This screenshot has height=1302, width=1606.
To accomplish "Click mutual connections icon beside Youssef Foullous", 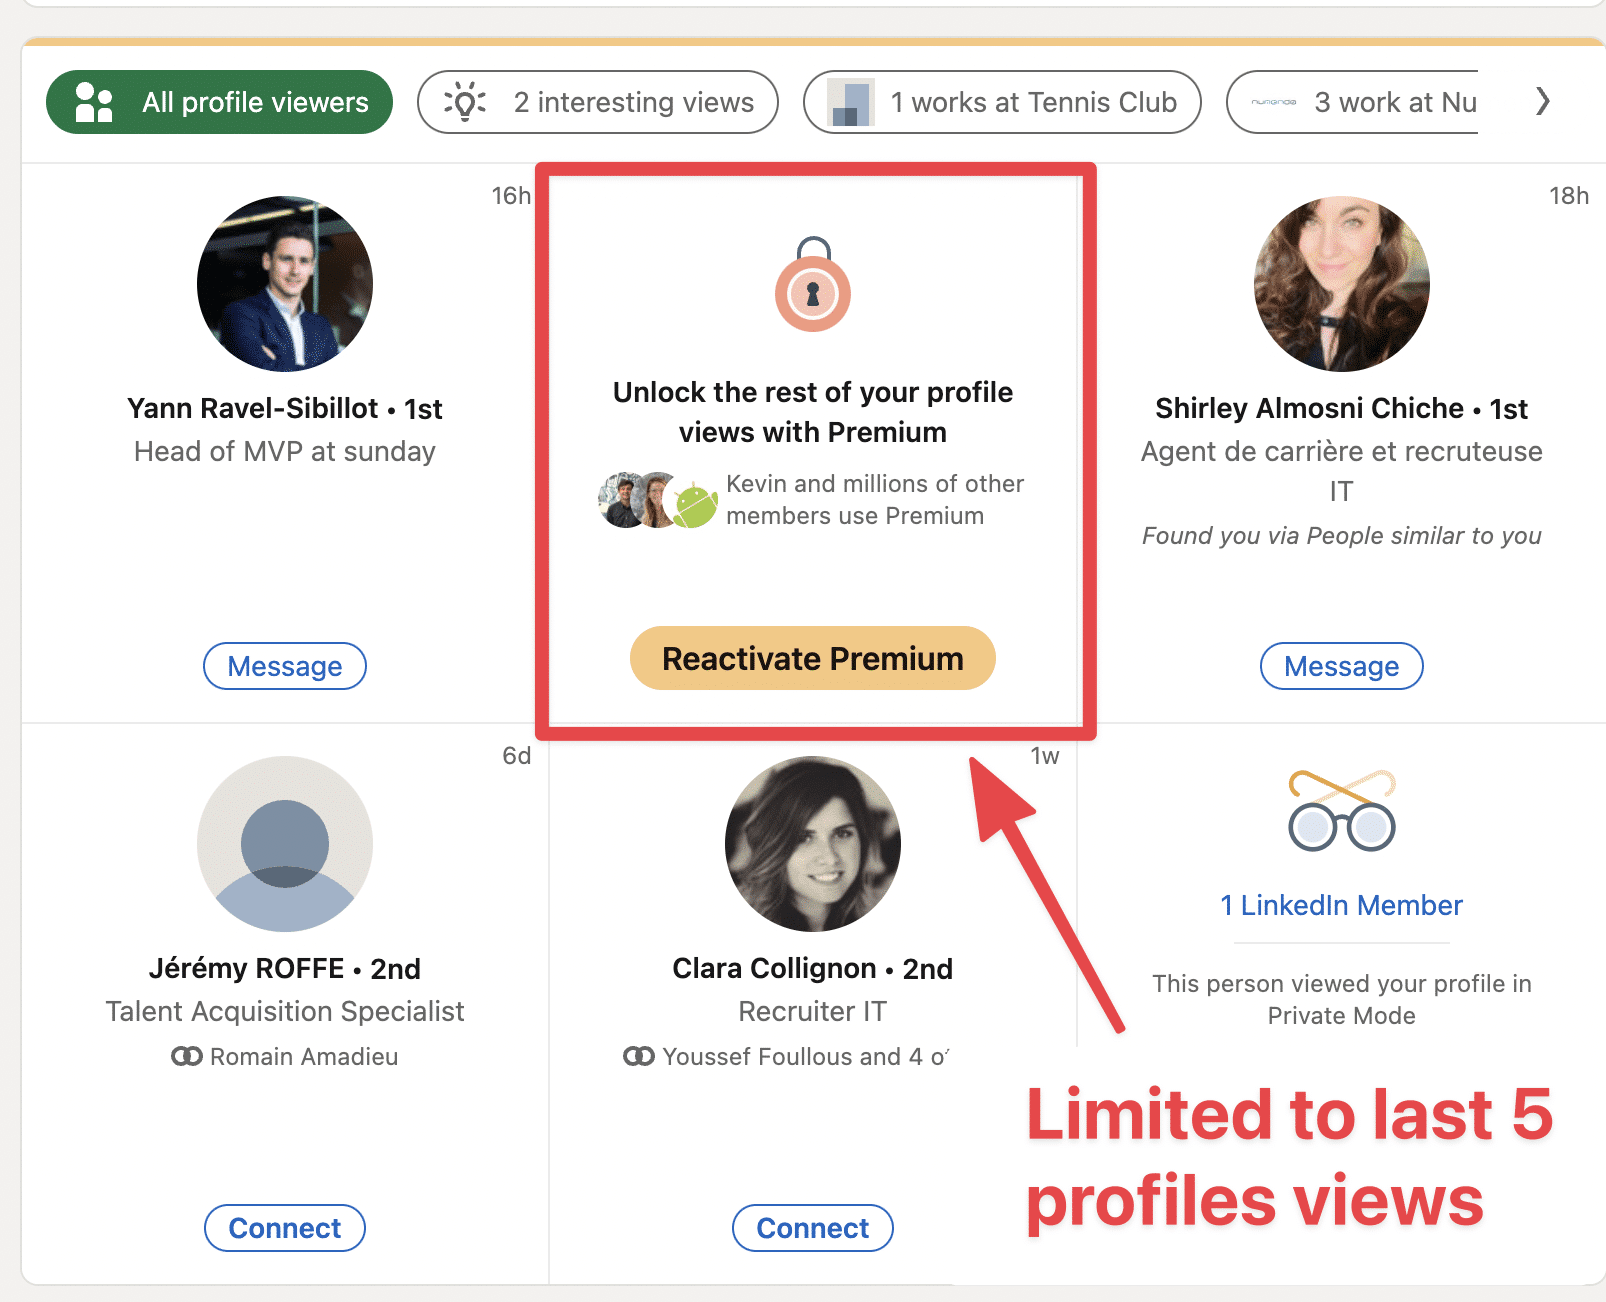I will (639, 1056).
